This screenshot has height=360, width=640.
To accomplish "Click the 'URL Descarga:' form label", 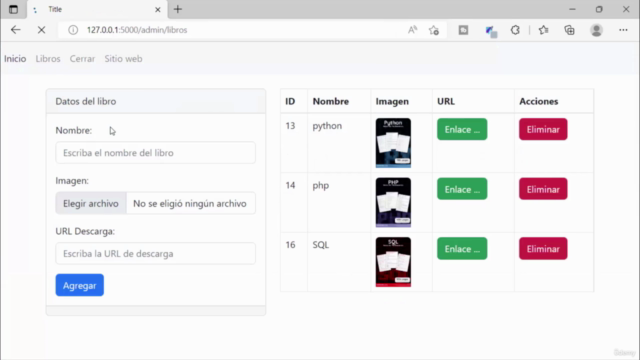I will click(85, 231).
